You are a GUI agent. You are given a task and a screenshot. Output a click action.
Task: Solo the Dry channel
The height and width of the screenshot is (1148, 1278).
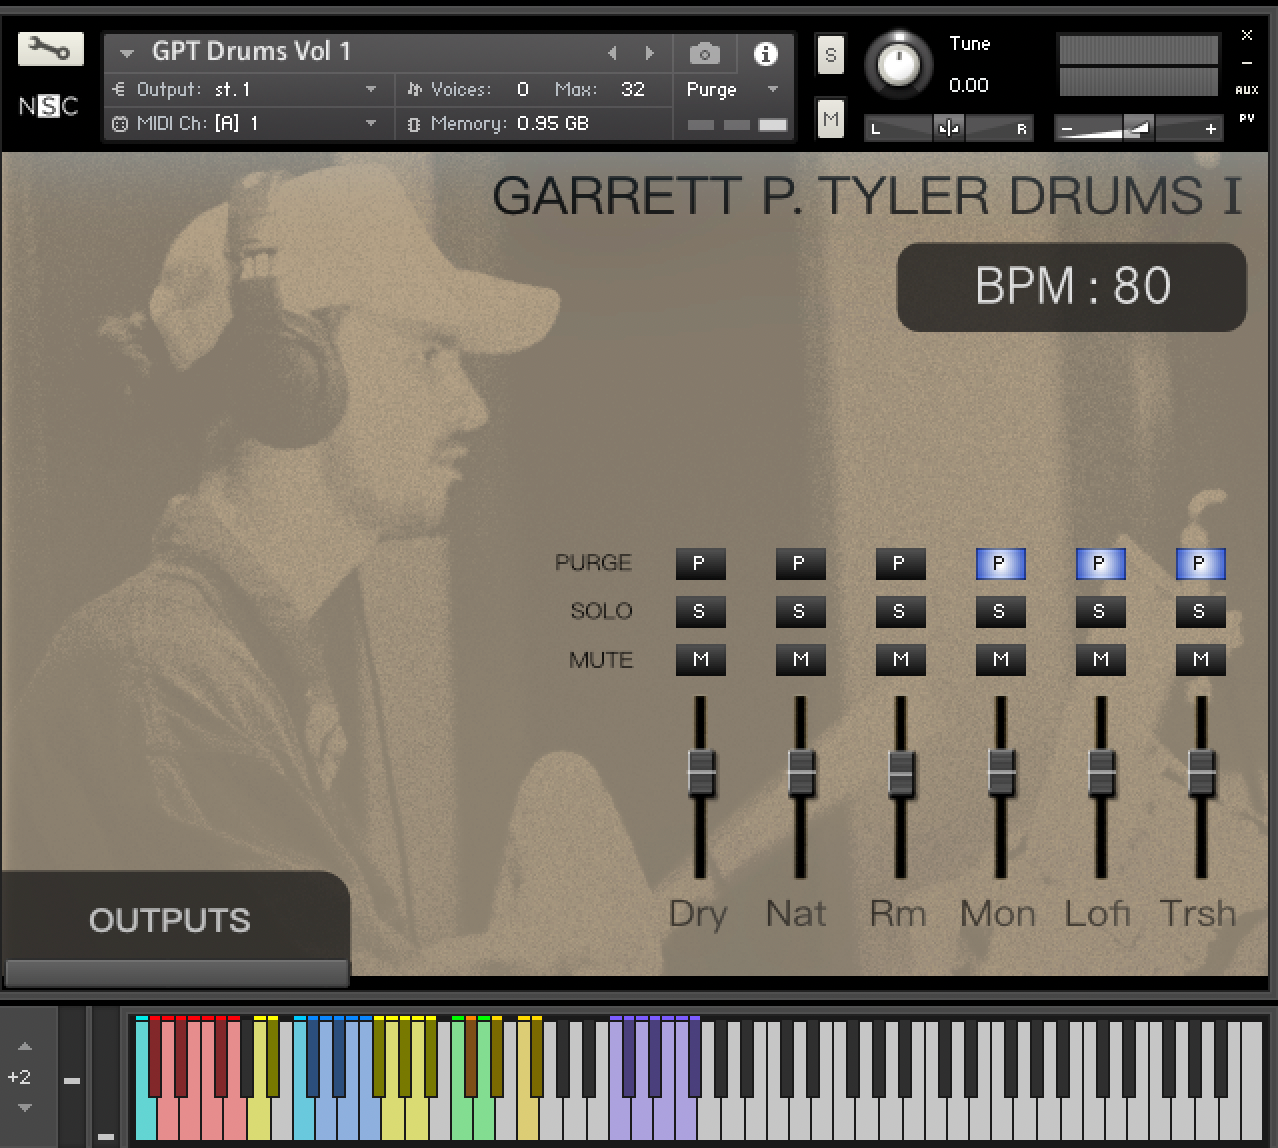coord(700,612)
